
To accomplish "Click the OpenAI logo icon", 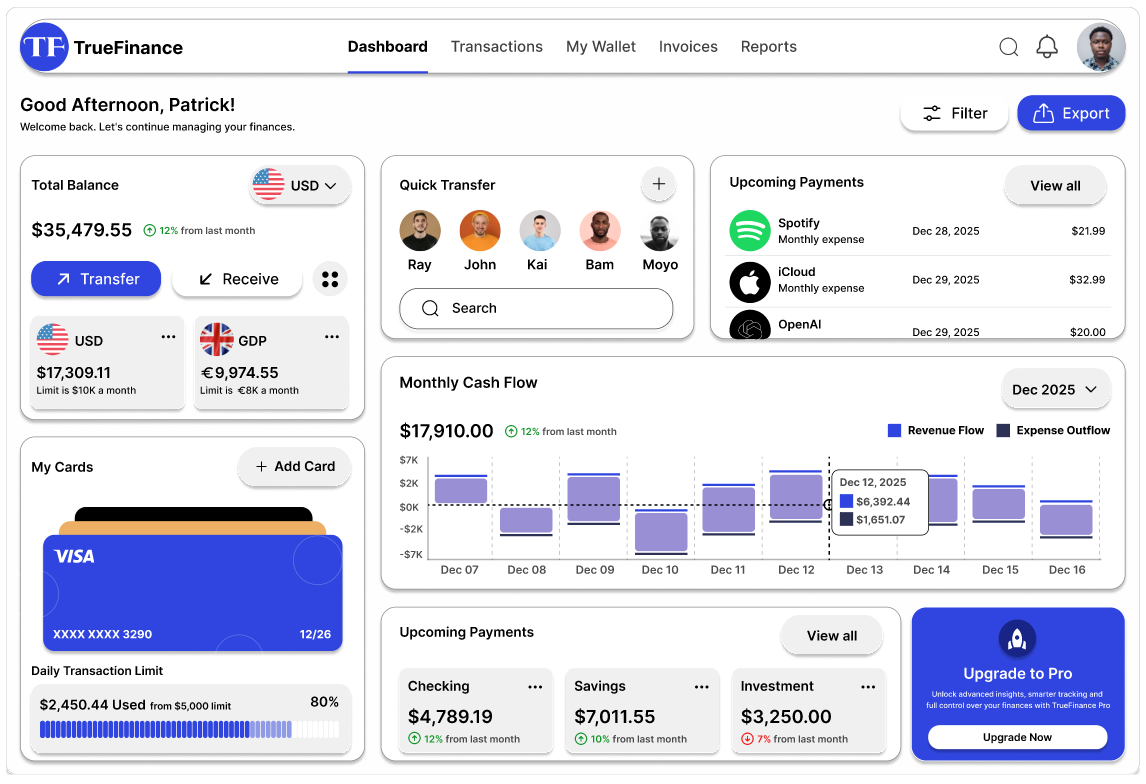I will (750, 326).
